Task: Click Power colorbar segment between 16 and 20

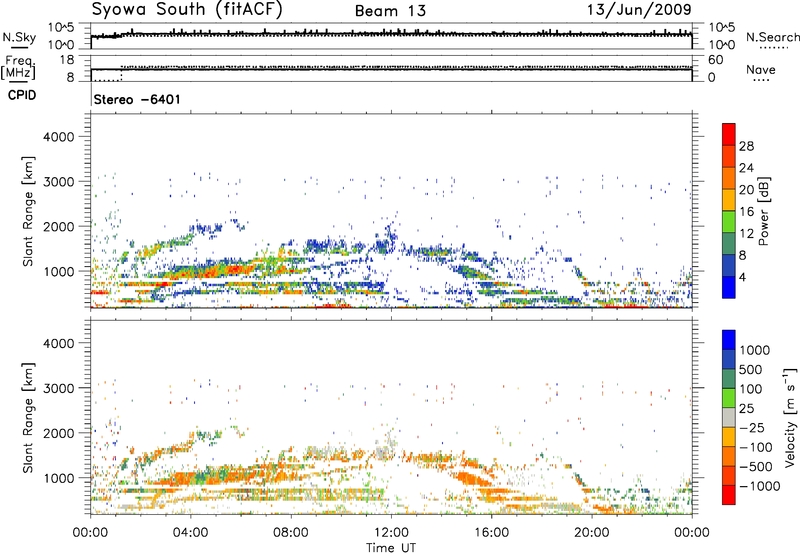Action: [729, 200]
